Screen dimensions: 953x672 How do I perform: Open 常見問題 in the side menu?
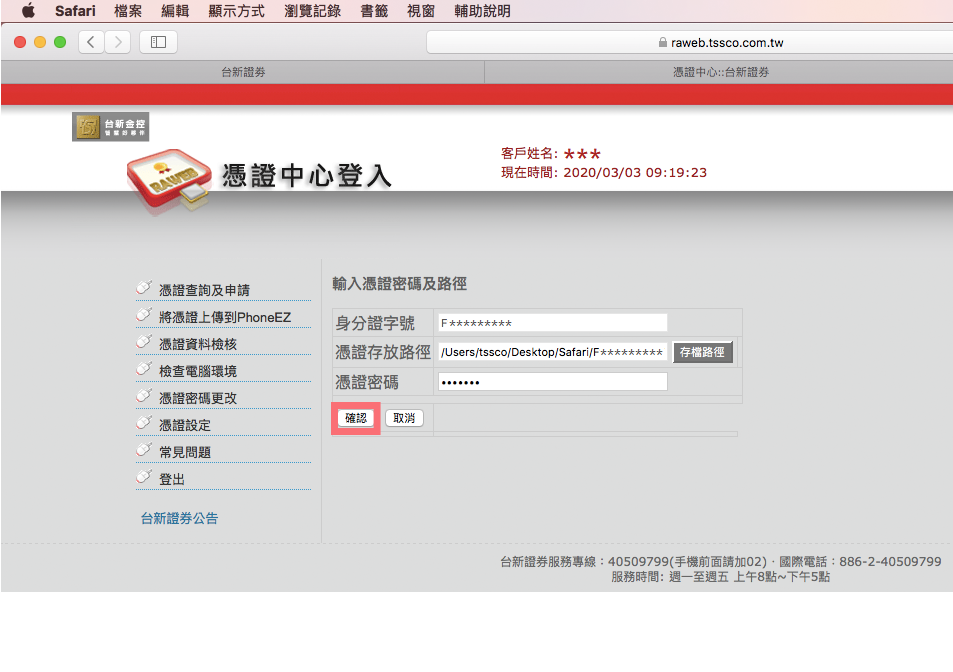click(185, 453)
